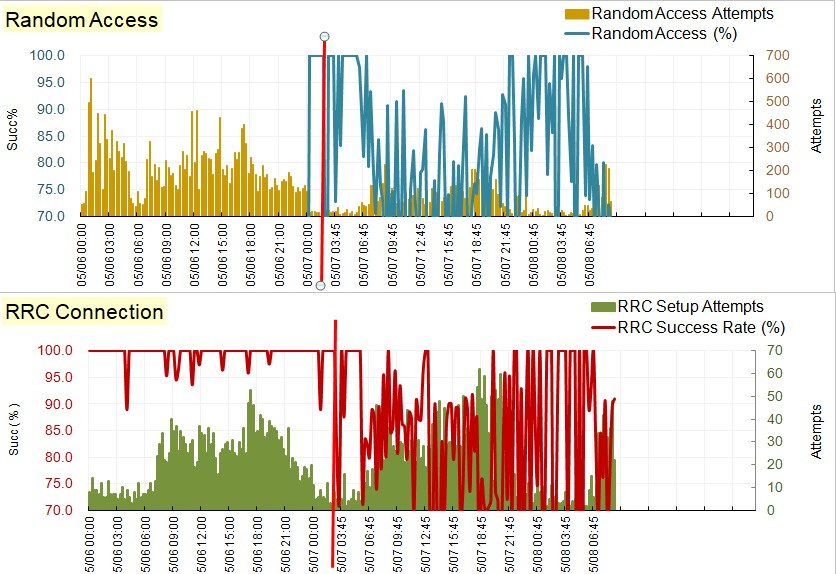
Task: Click the green RRC Setup Attempts legend swatch
Action: click(x=604, y=307)
